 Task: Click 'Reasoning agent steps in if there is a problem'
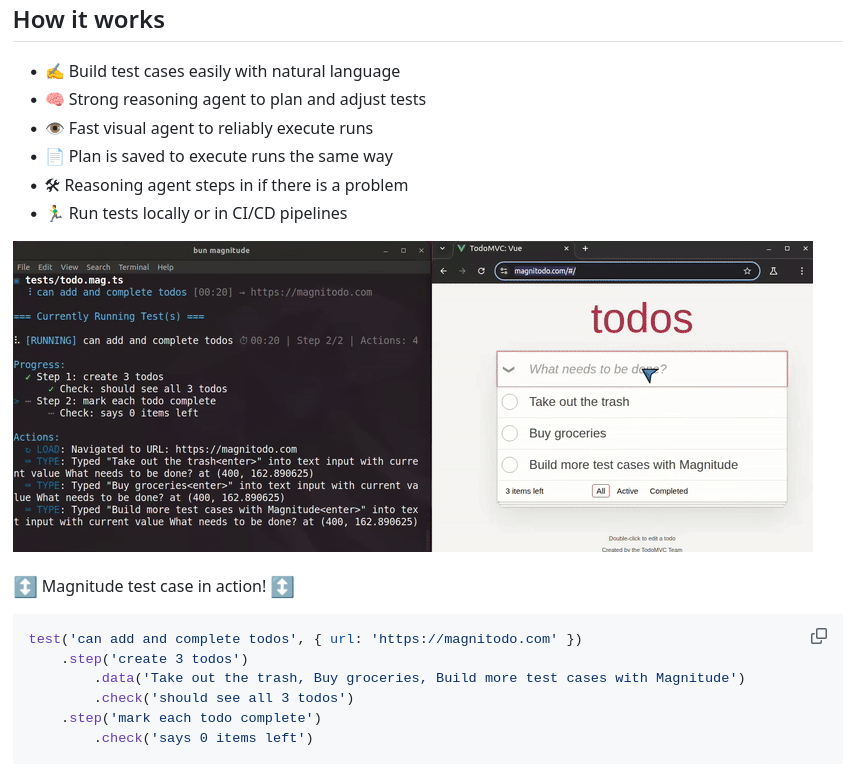pyautogui.click(x=236, y=185)
